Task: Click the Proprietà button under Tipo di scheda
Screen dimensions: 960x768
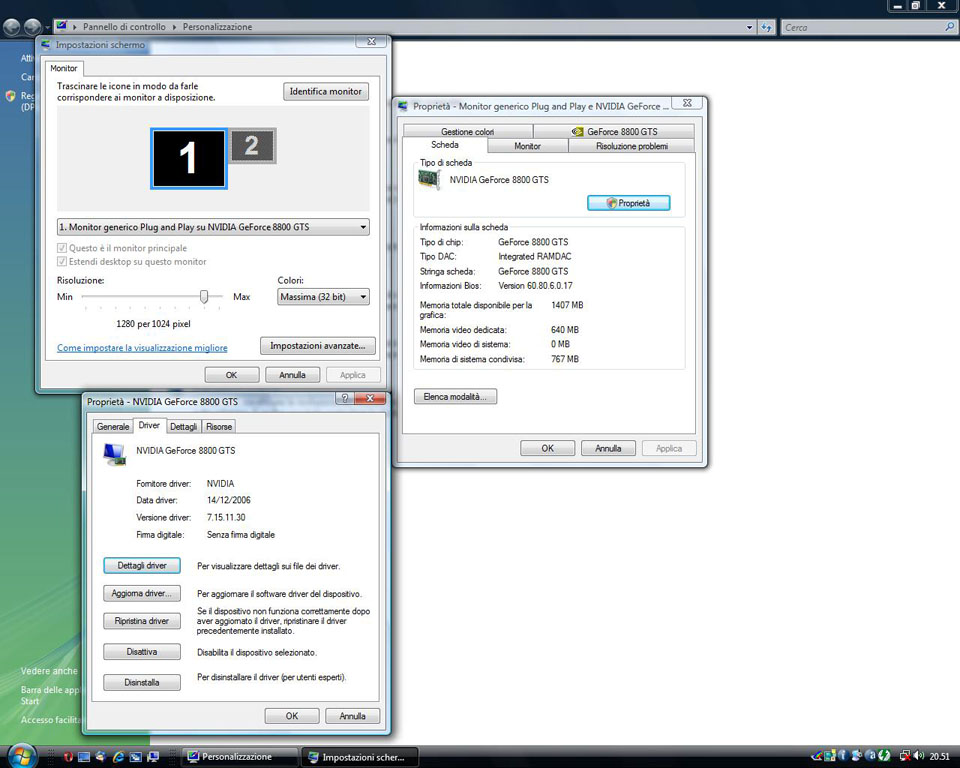Action: coord(628,203)
